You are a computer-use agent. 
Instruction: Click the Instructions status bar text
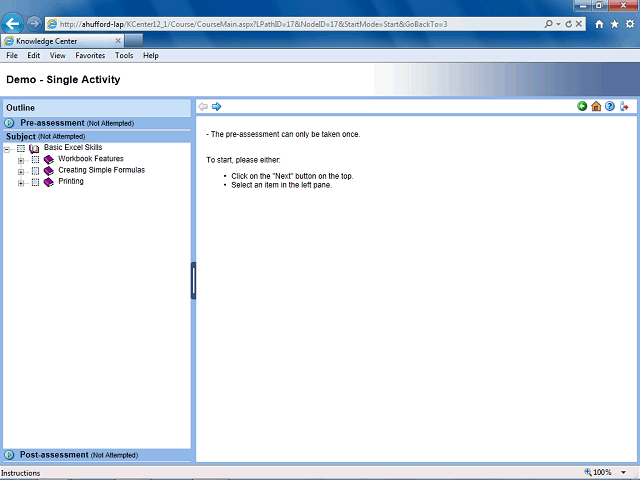coord(20,473)
